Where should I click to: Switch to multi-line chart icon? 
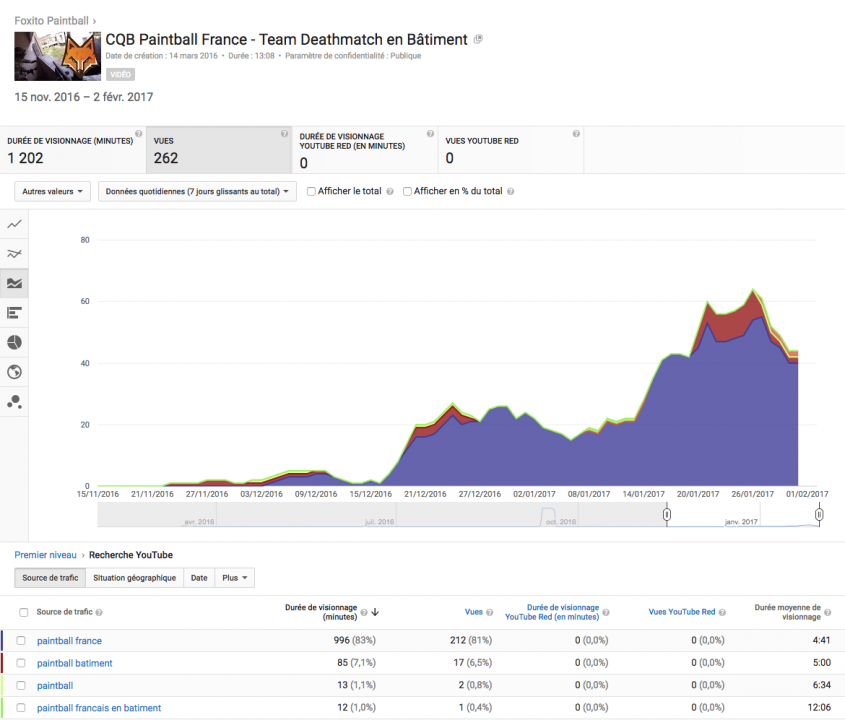tap(14, 254)
